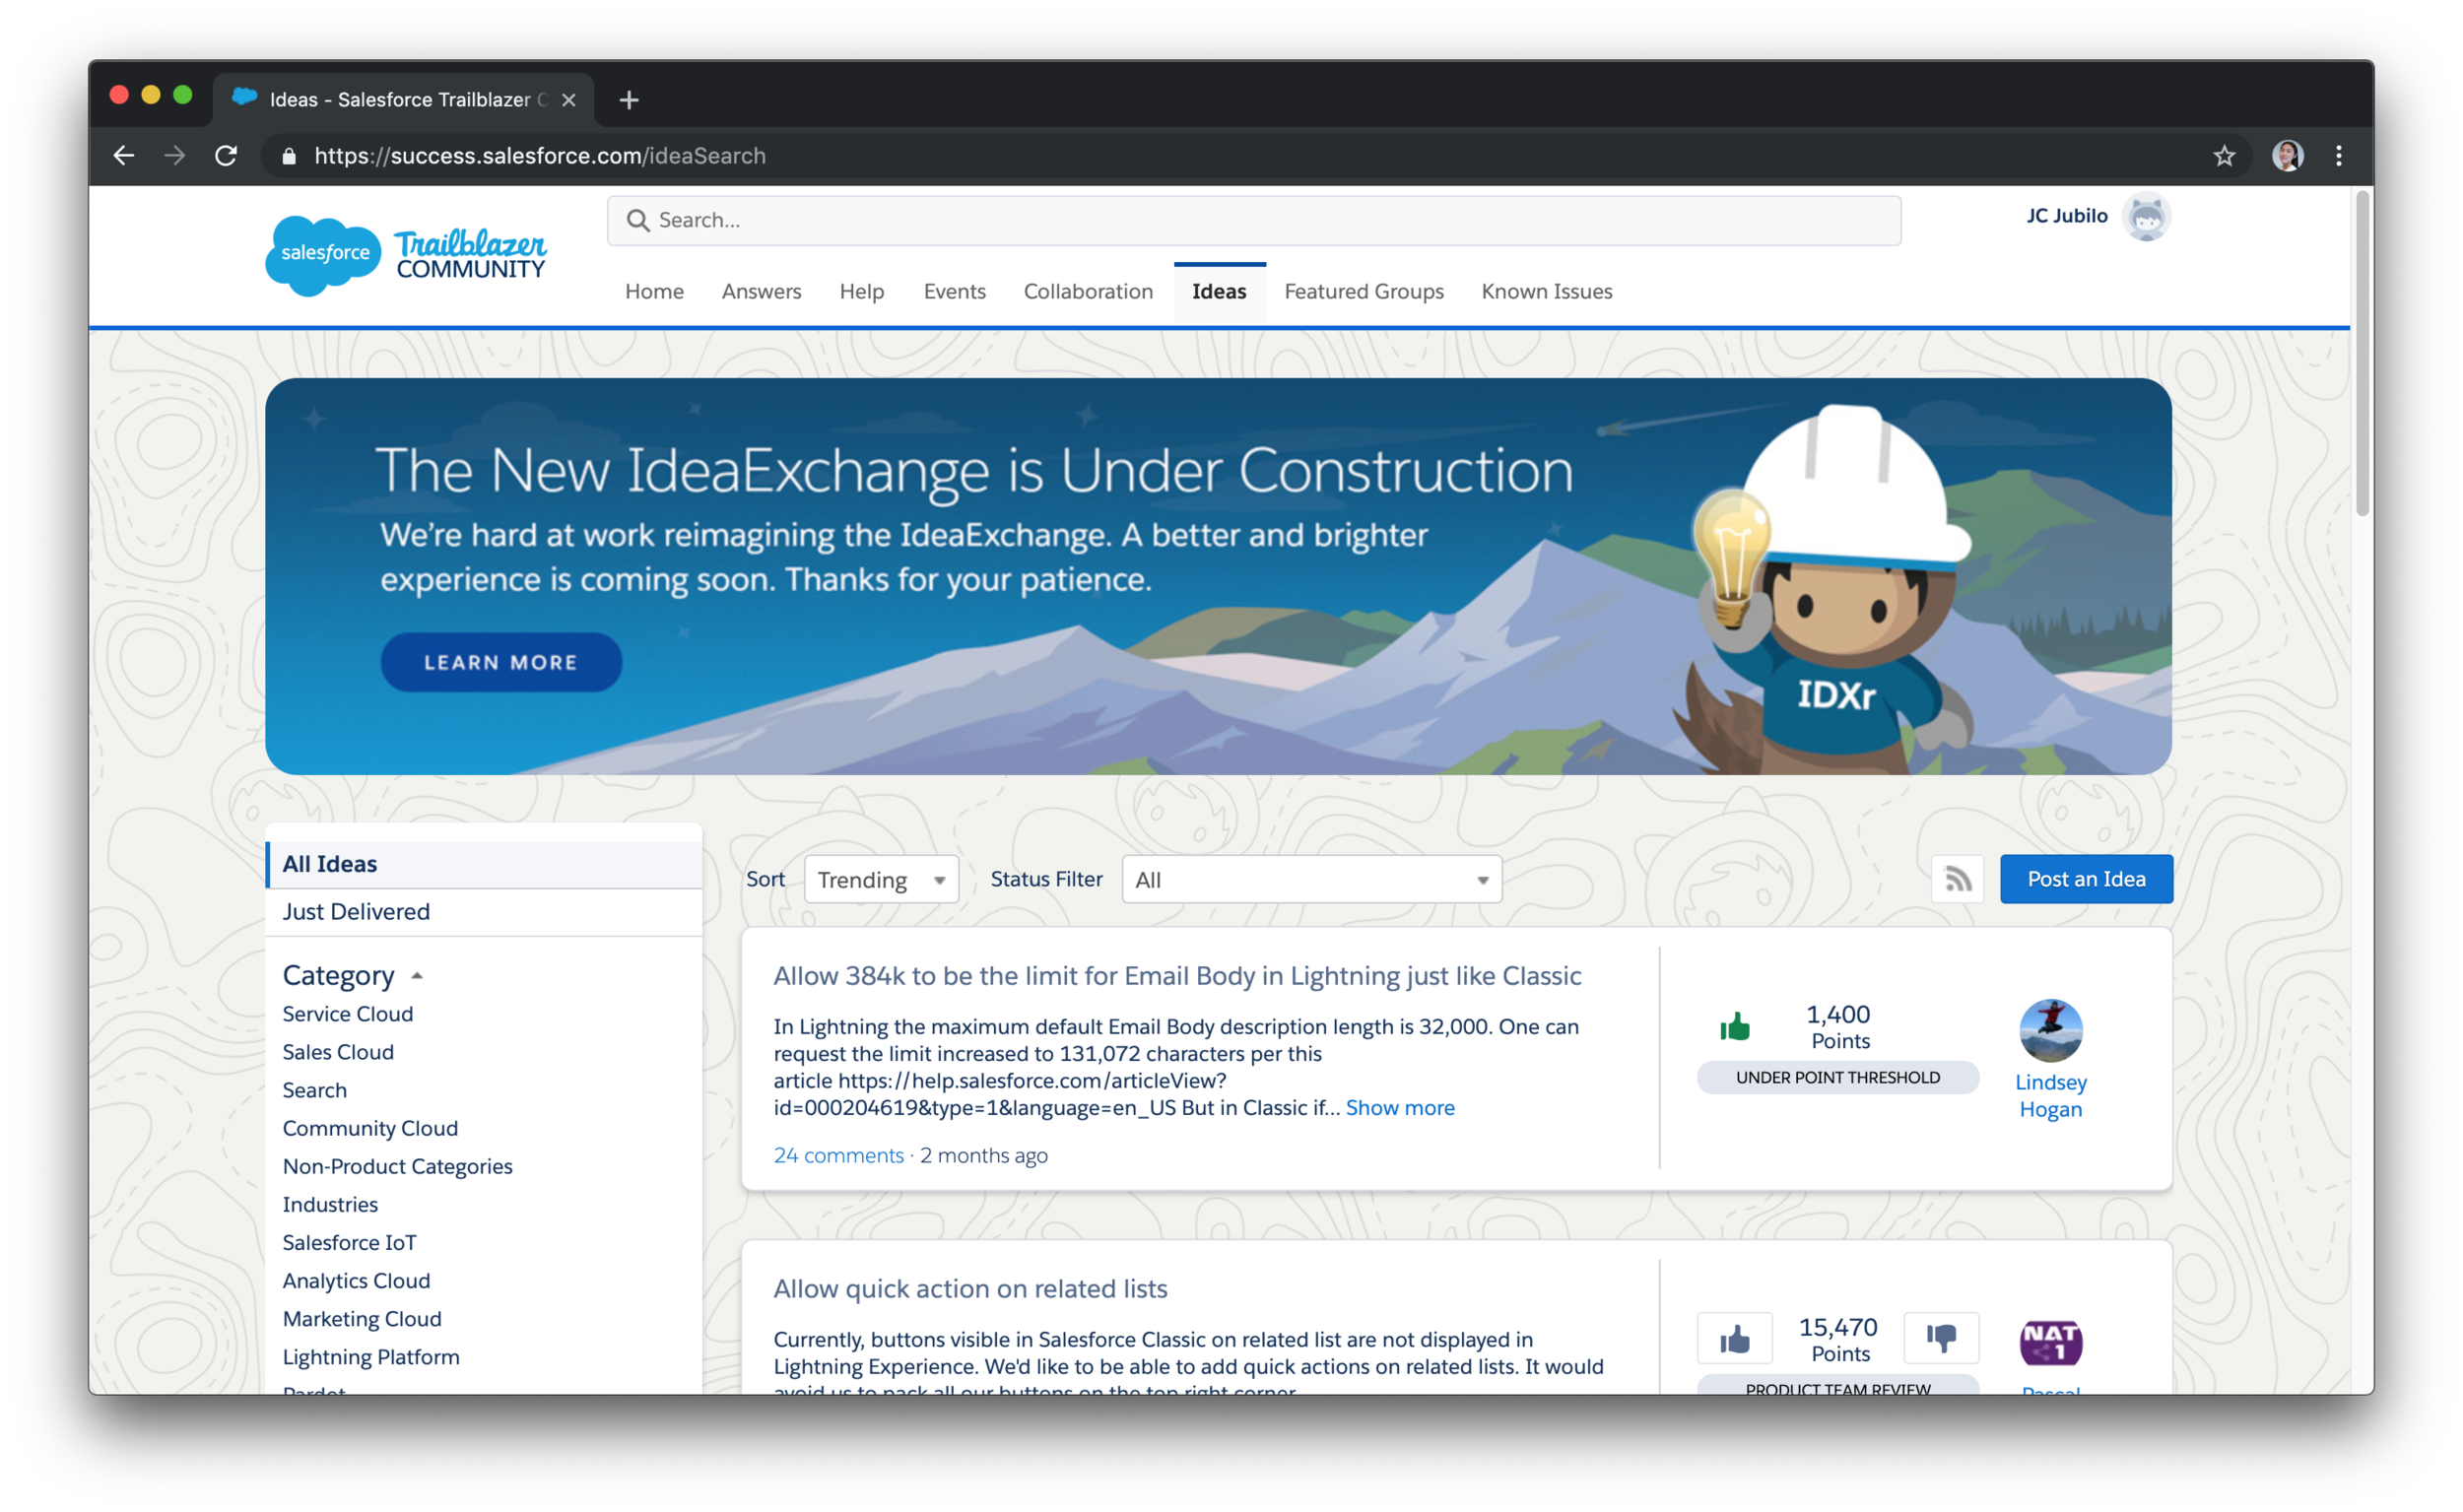The height and width of the screenshot is (1512, 2463).
Task: Filter by Salesforce IoT category
Action: point(349,1242)
